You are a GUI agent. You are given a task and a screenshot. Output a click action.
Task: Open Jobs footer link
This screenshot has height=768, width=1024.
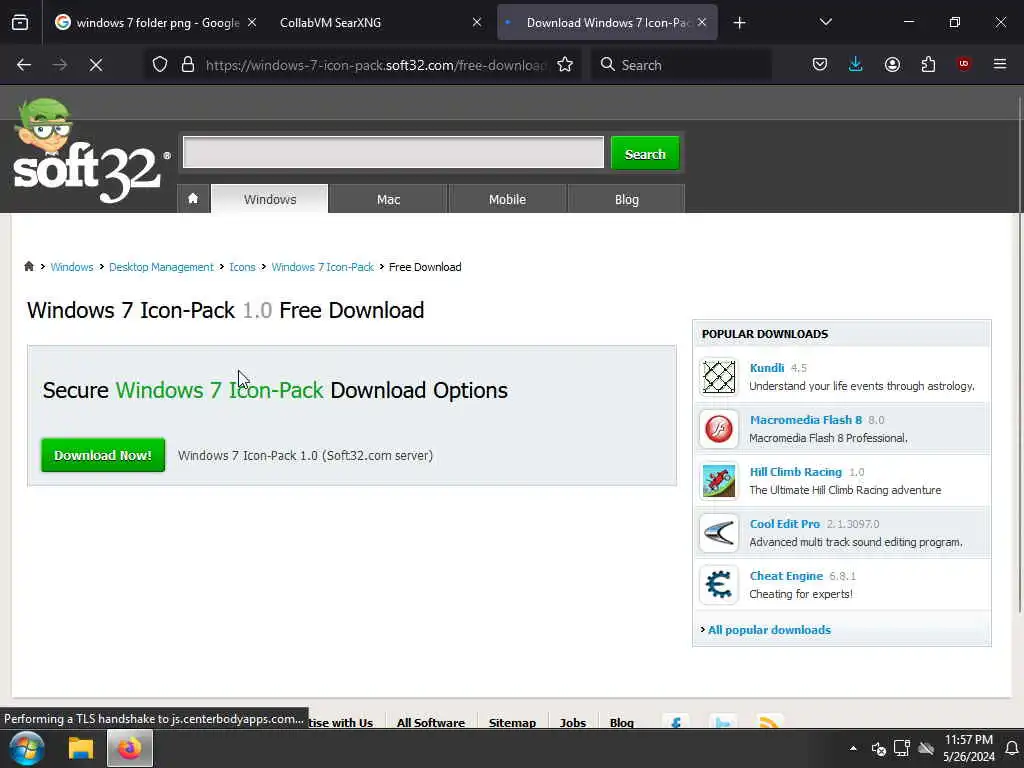tap(572, 722)
